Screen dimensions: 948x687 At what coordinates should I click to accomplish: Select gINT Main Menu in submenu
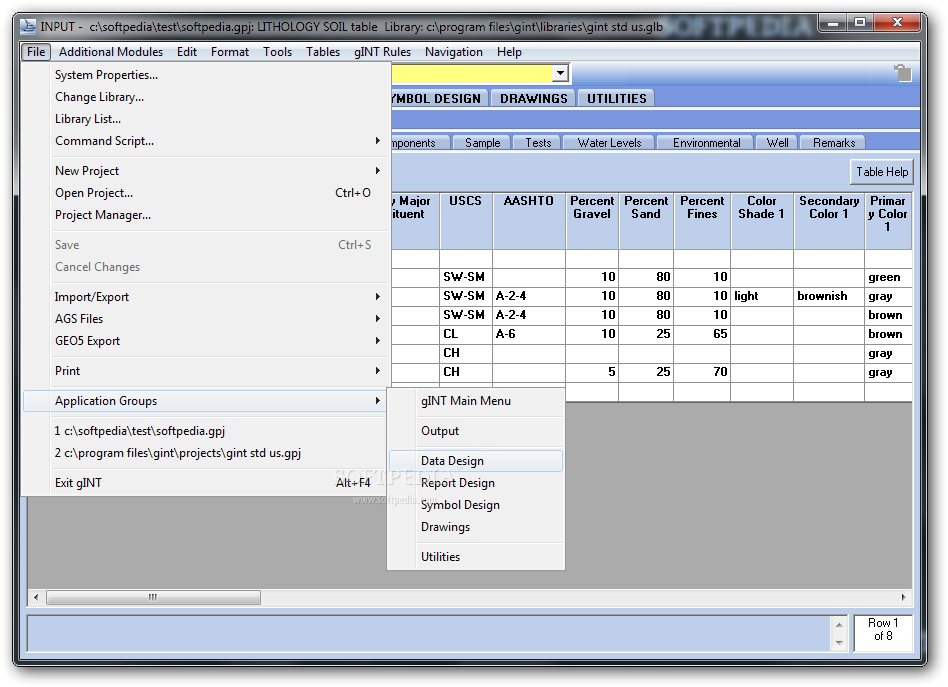click(476, 401)
